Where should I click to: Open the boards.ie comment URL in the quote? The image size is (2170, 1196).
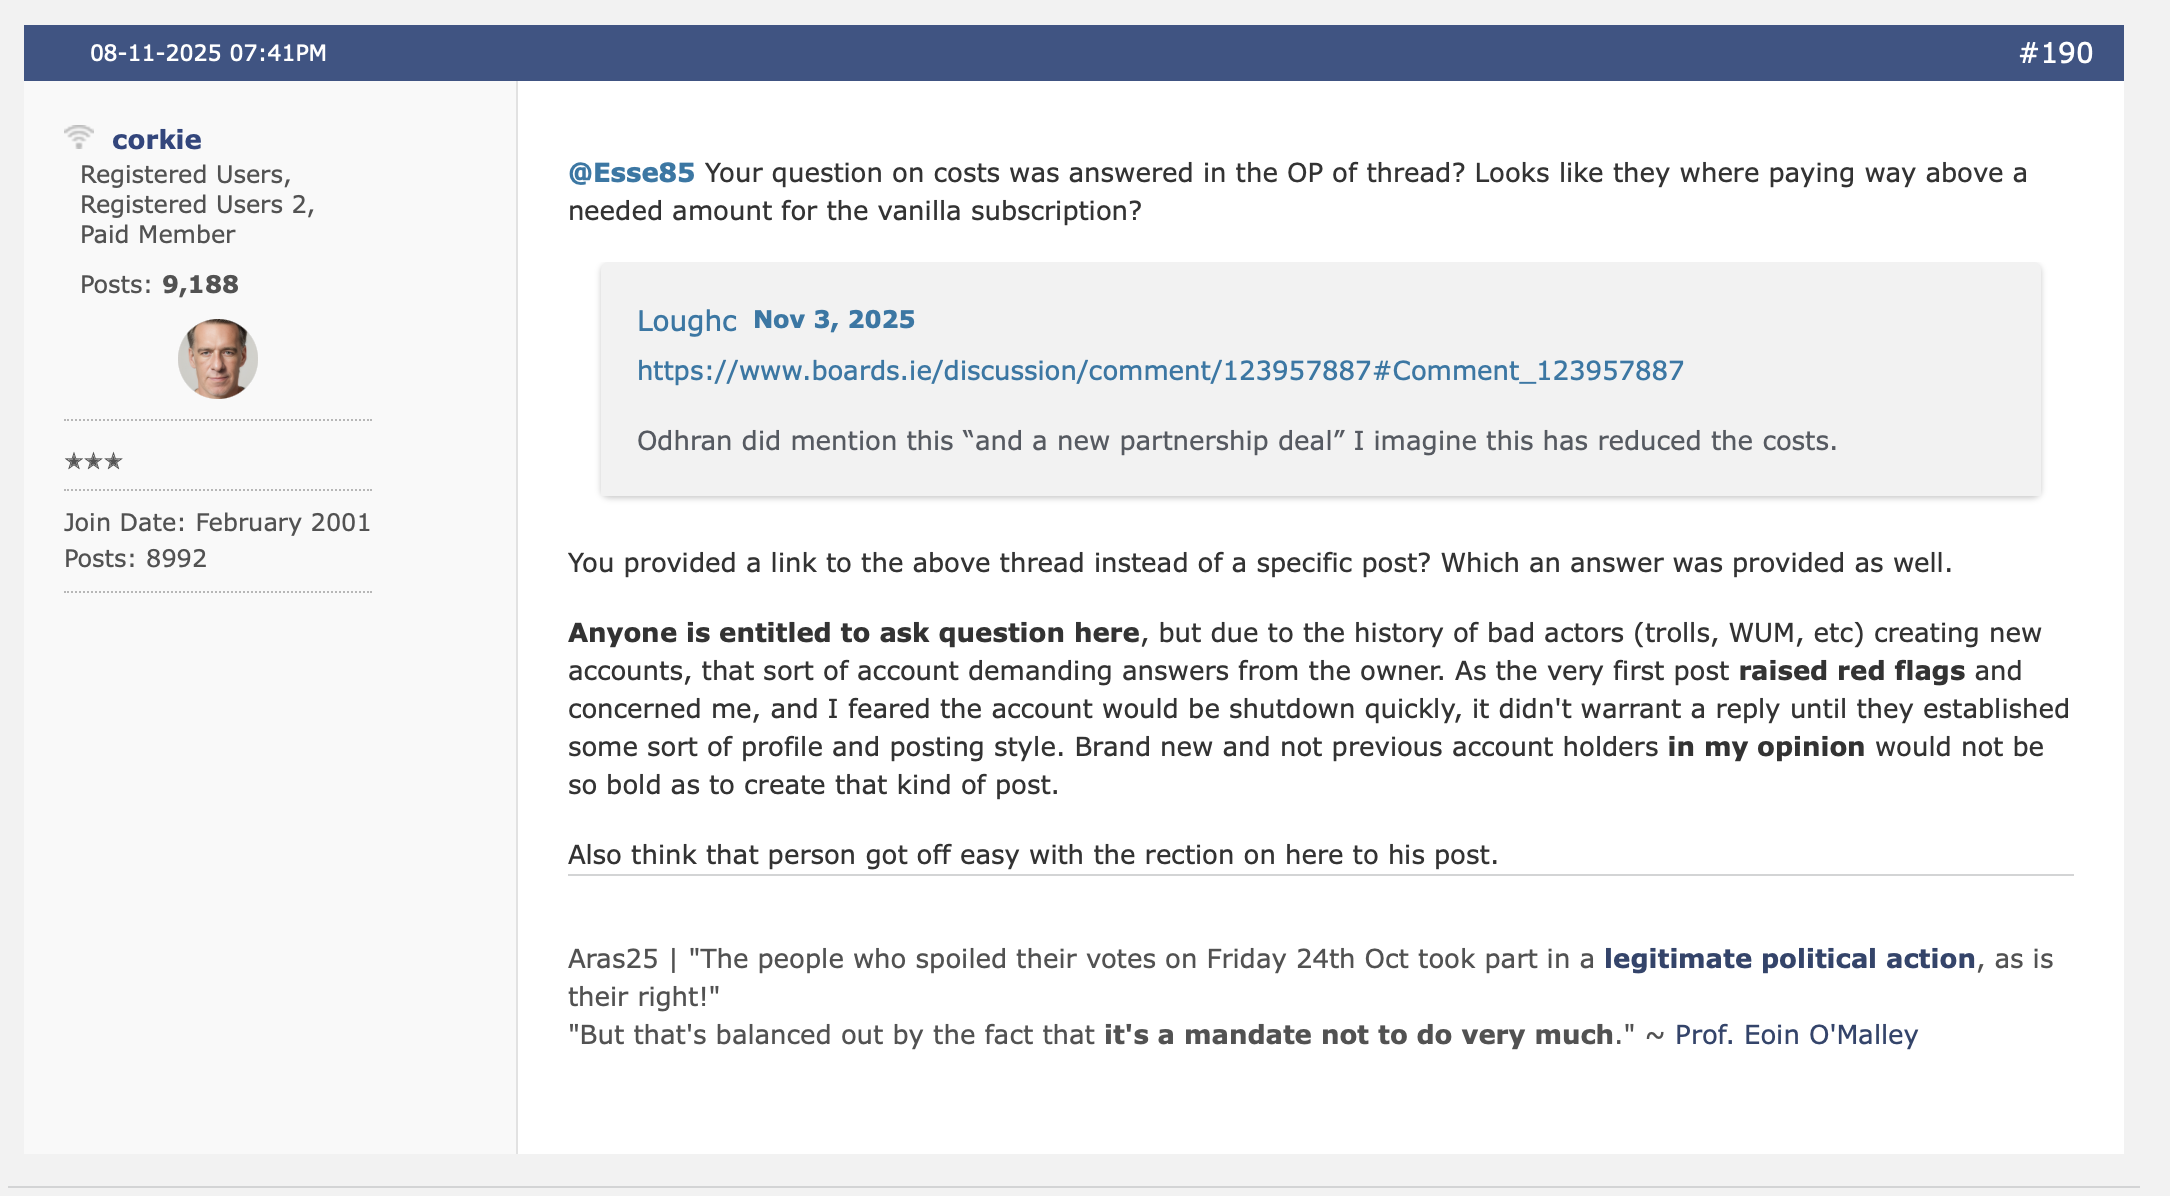1160,371
